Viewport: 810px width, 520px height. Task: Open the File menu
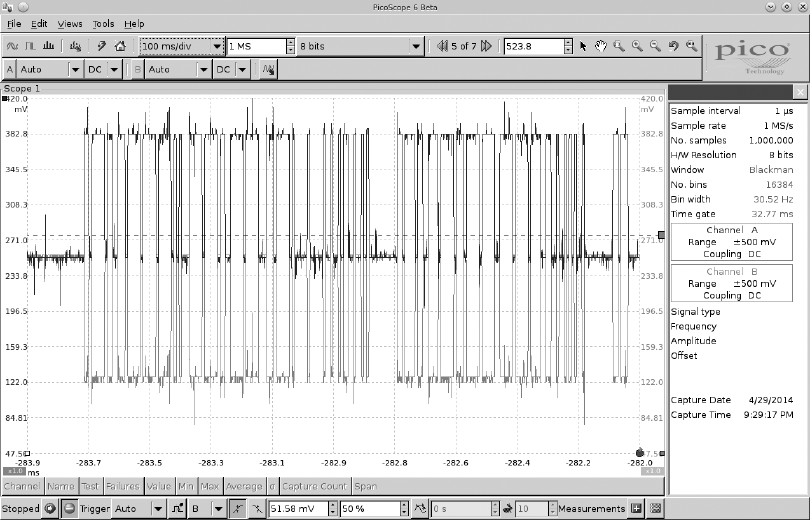[x=14, y=24]
